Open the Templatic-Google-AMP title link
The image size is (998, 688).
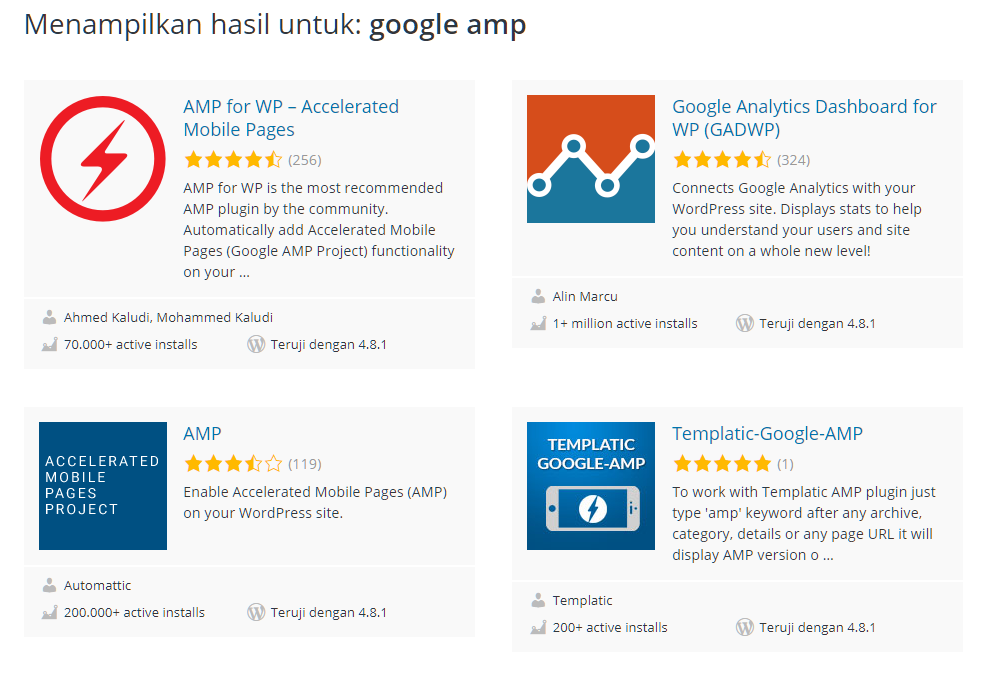[767, 433]
